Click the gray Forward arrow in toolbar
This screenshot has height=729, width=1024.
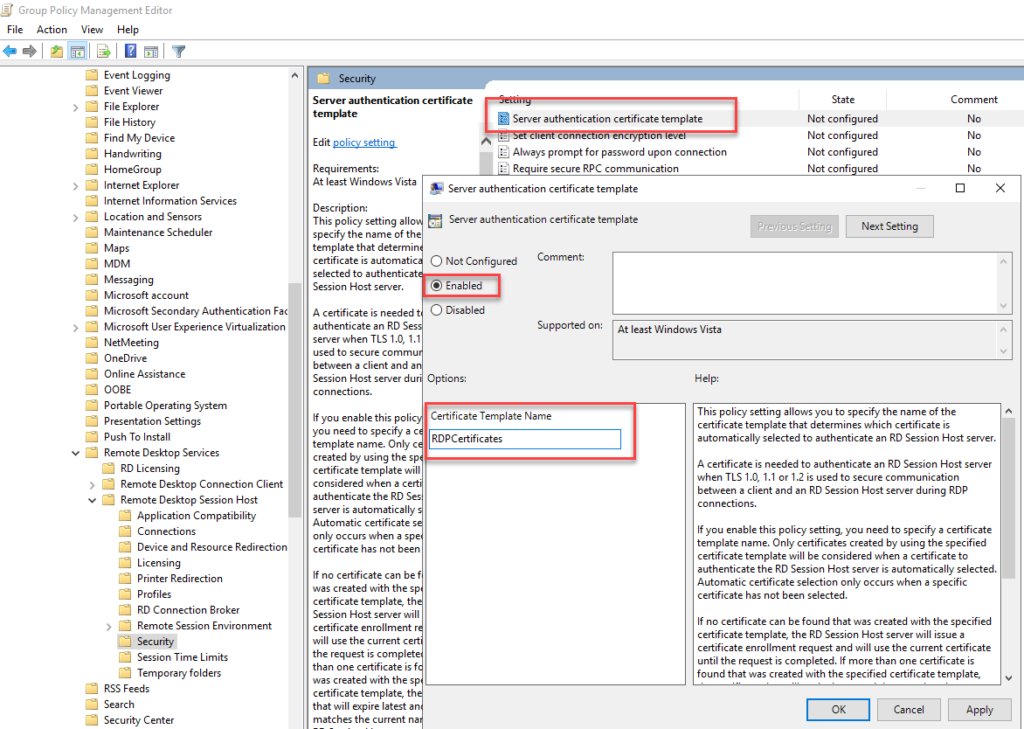tap(29, 51)
